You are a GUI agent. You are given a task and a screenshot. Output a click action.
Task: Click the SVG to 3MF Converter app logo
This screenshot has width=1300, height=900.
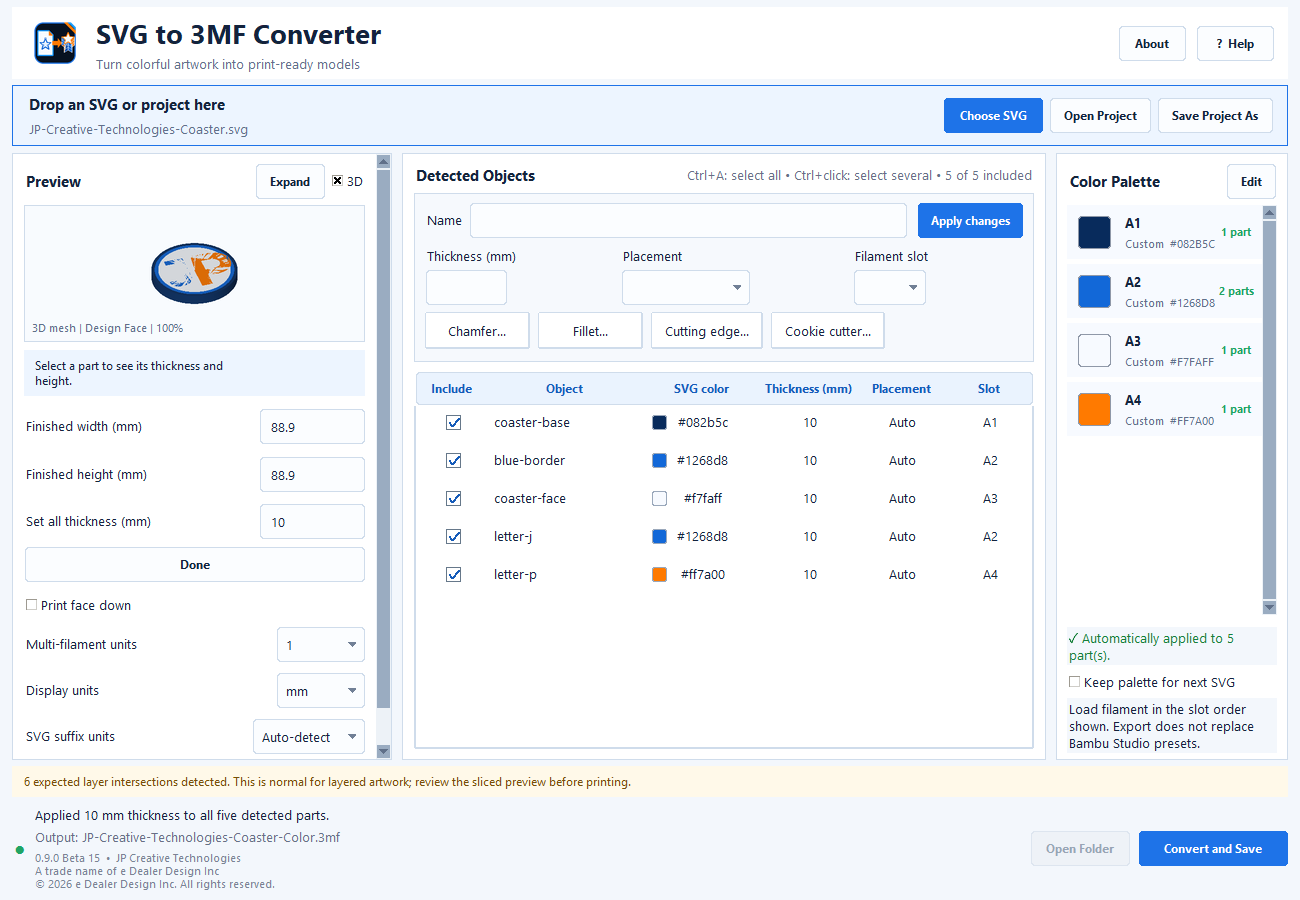coord(55,43)
